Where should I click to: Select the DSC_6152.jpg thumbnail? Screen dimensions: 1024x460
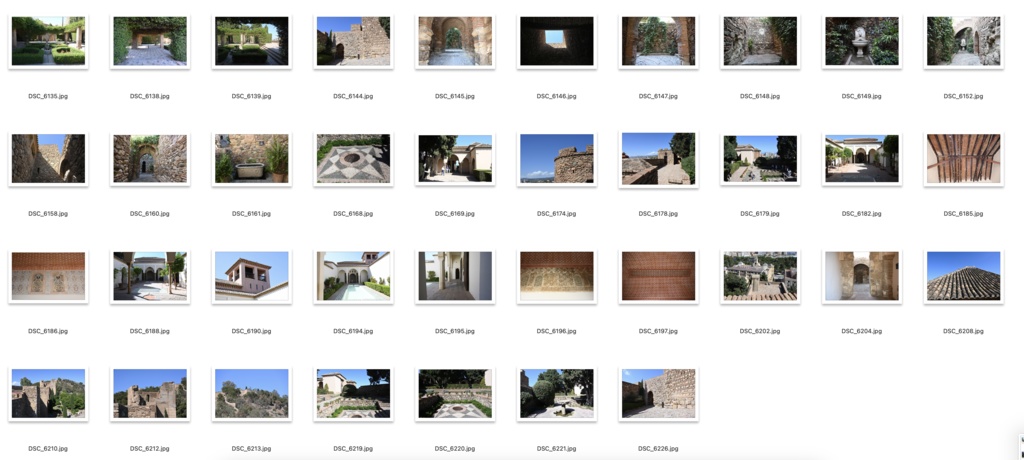[x=963, y=41]
